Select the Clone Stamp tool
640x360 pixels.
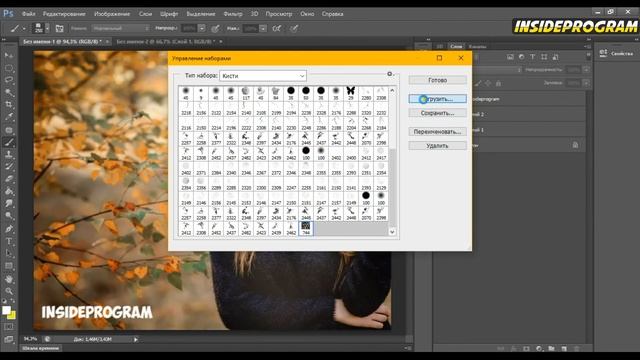click(9, 154)
